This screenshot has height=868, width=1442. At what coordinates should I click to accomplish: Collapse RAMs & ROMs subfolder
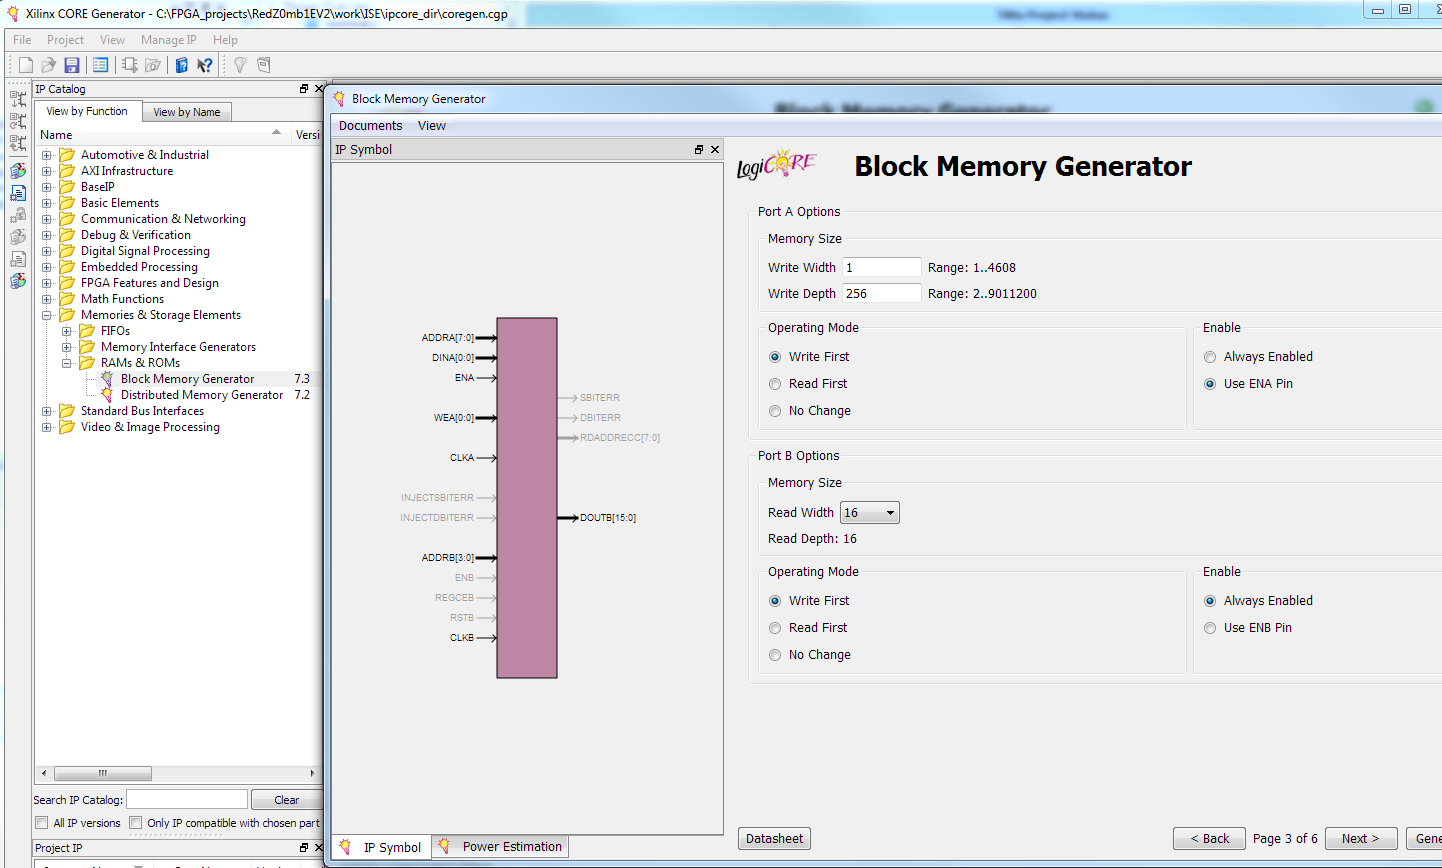point(67,363)
